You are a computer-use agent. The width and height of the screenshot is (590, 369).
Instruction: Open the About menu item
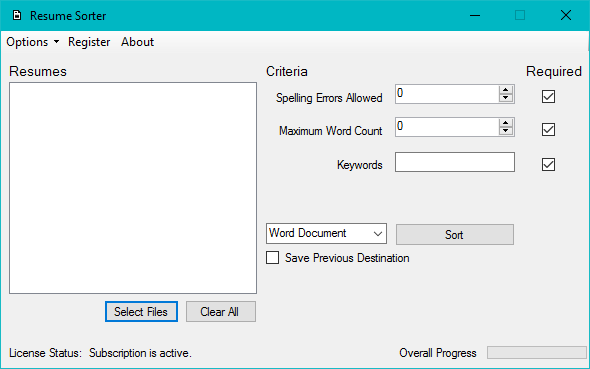137,42
